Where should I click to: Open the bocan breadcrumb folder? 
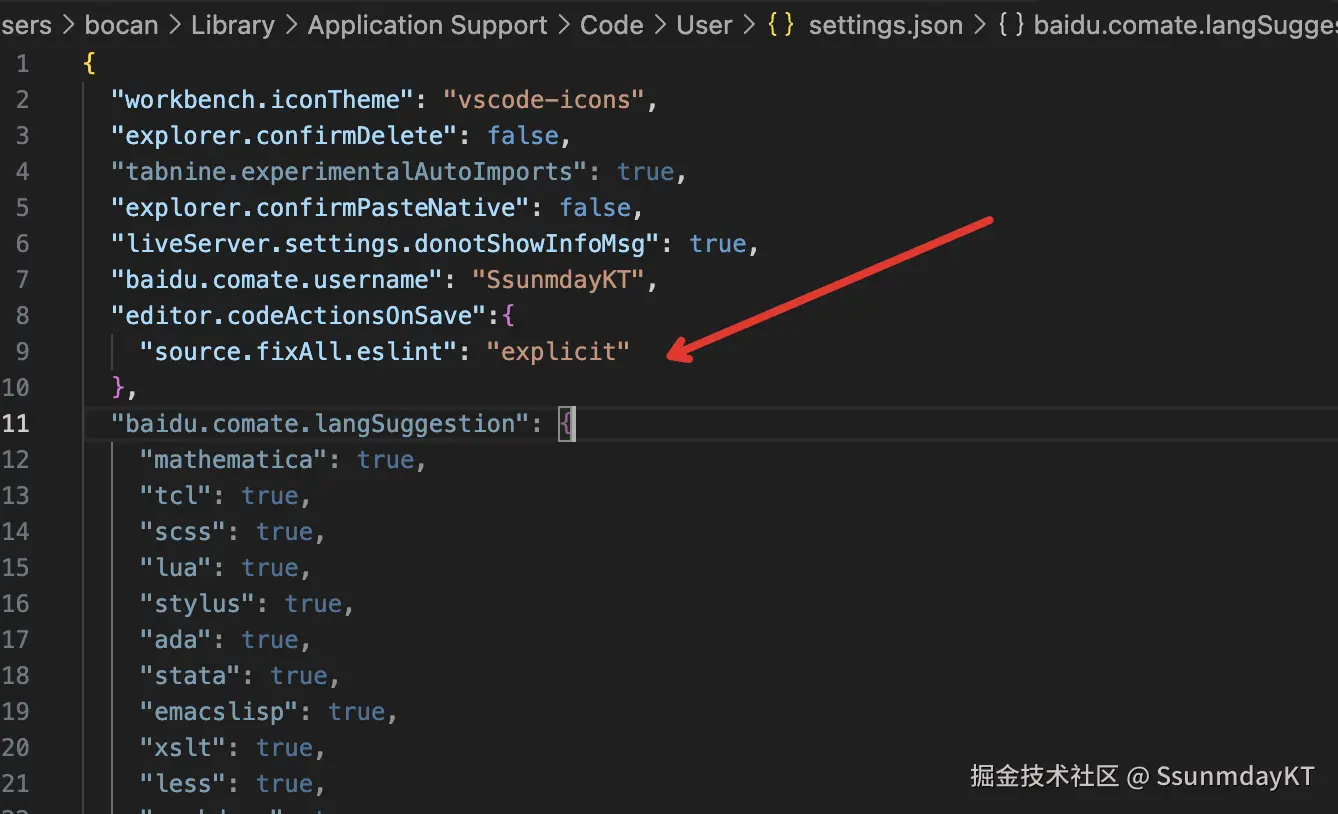pyautogui.click(x=119, y=25)
